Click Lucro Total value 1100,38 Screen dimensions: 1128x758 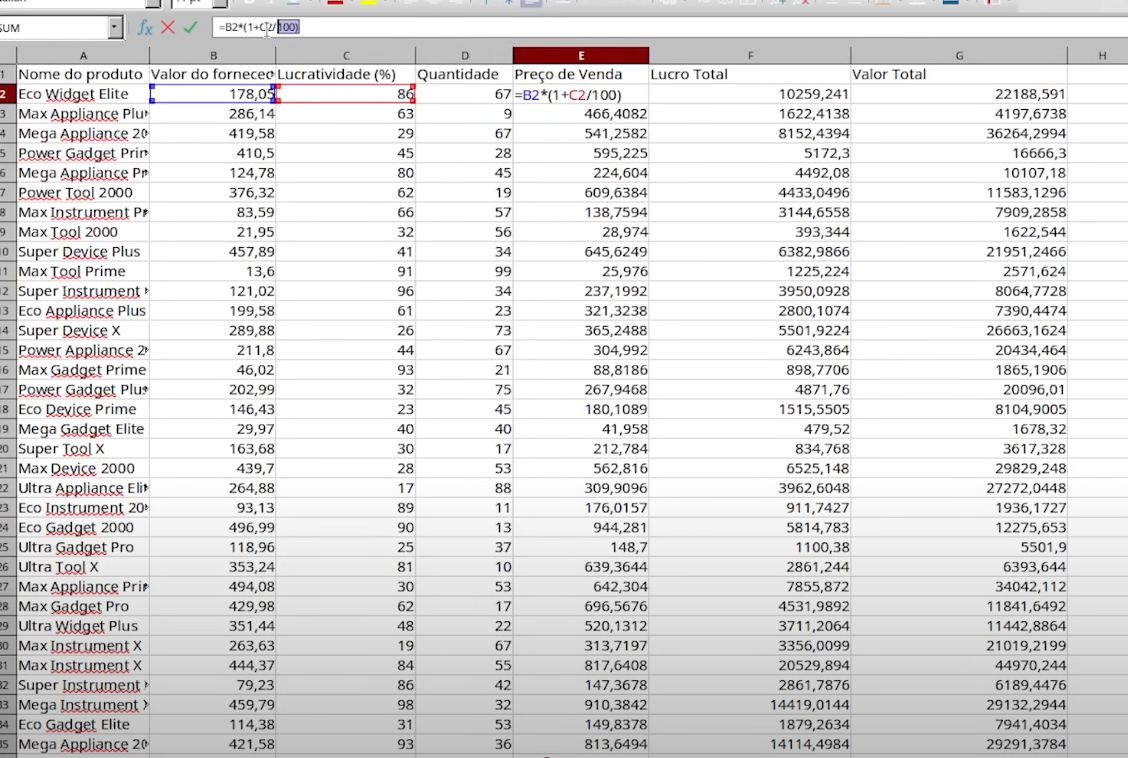point(750,547)
